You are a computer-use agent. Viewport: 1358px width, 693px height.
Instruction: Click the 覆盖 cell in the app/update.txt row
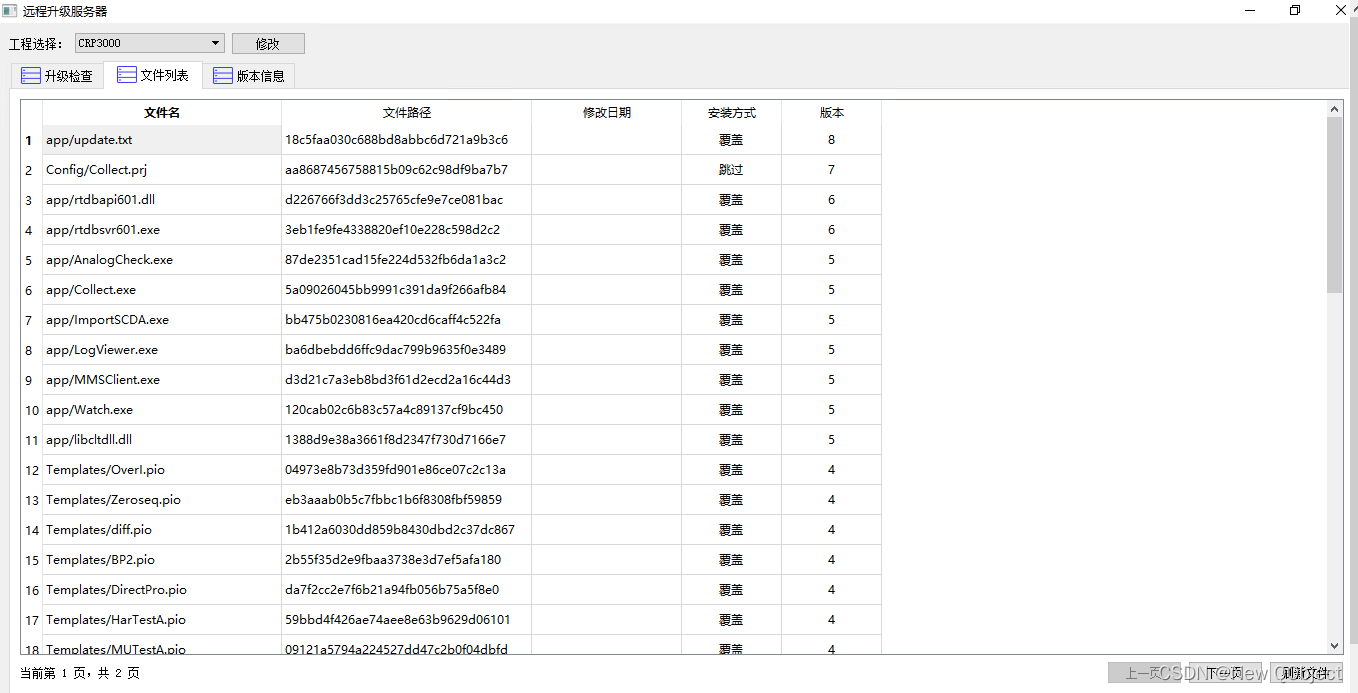pos(732,140)
